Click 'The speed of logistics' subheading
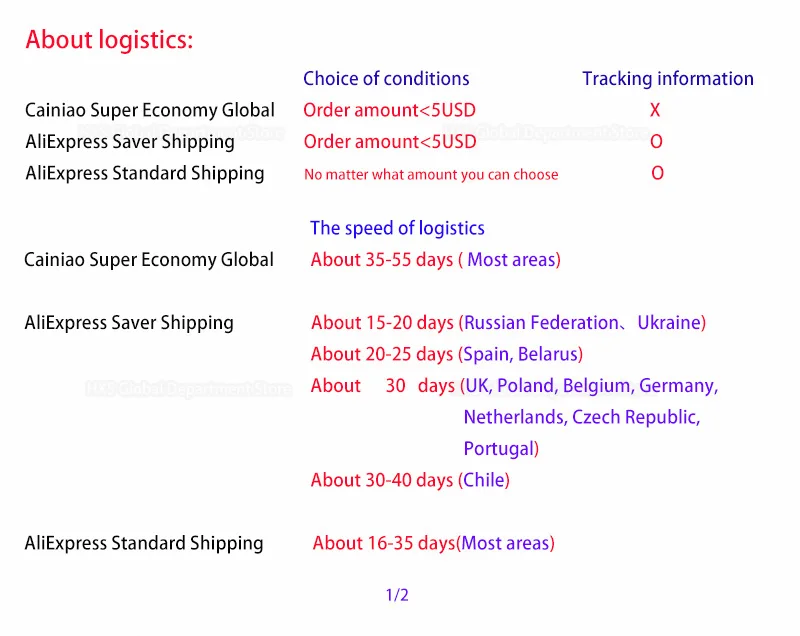This screenshot has width=800, height=636. click(x=397, y=228)
